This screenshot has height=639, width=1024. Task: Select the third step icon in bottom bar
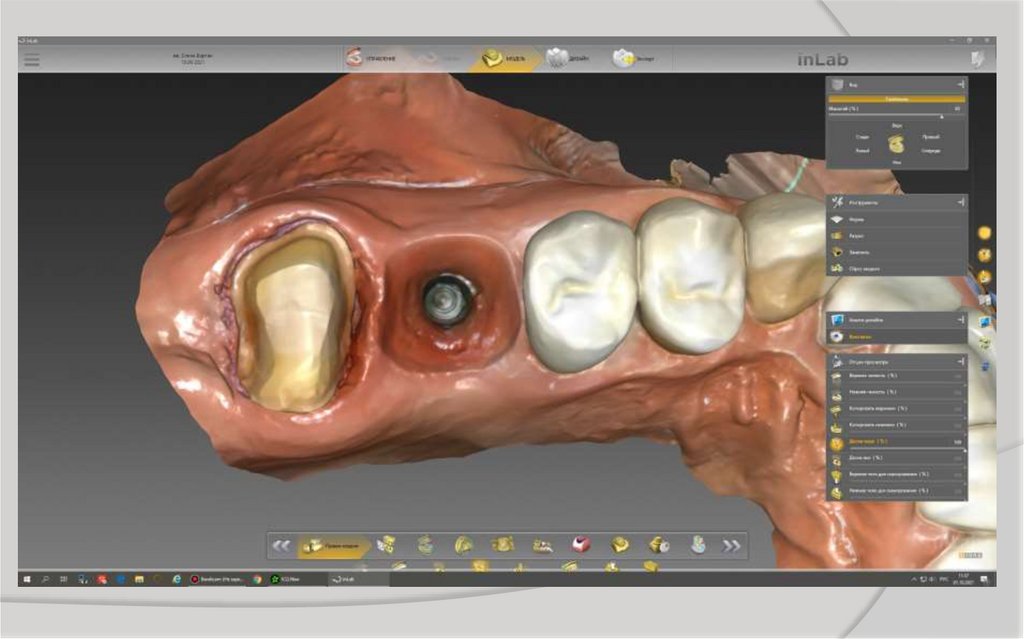pyautogui.click(x=425, y=545)
